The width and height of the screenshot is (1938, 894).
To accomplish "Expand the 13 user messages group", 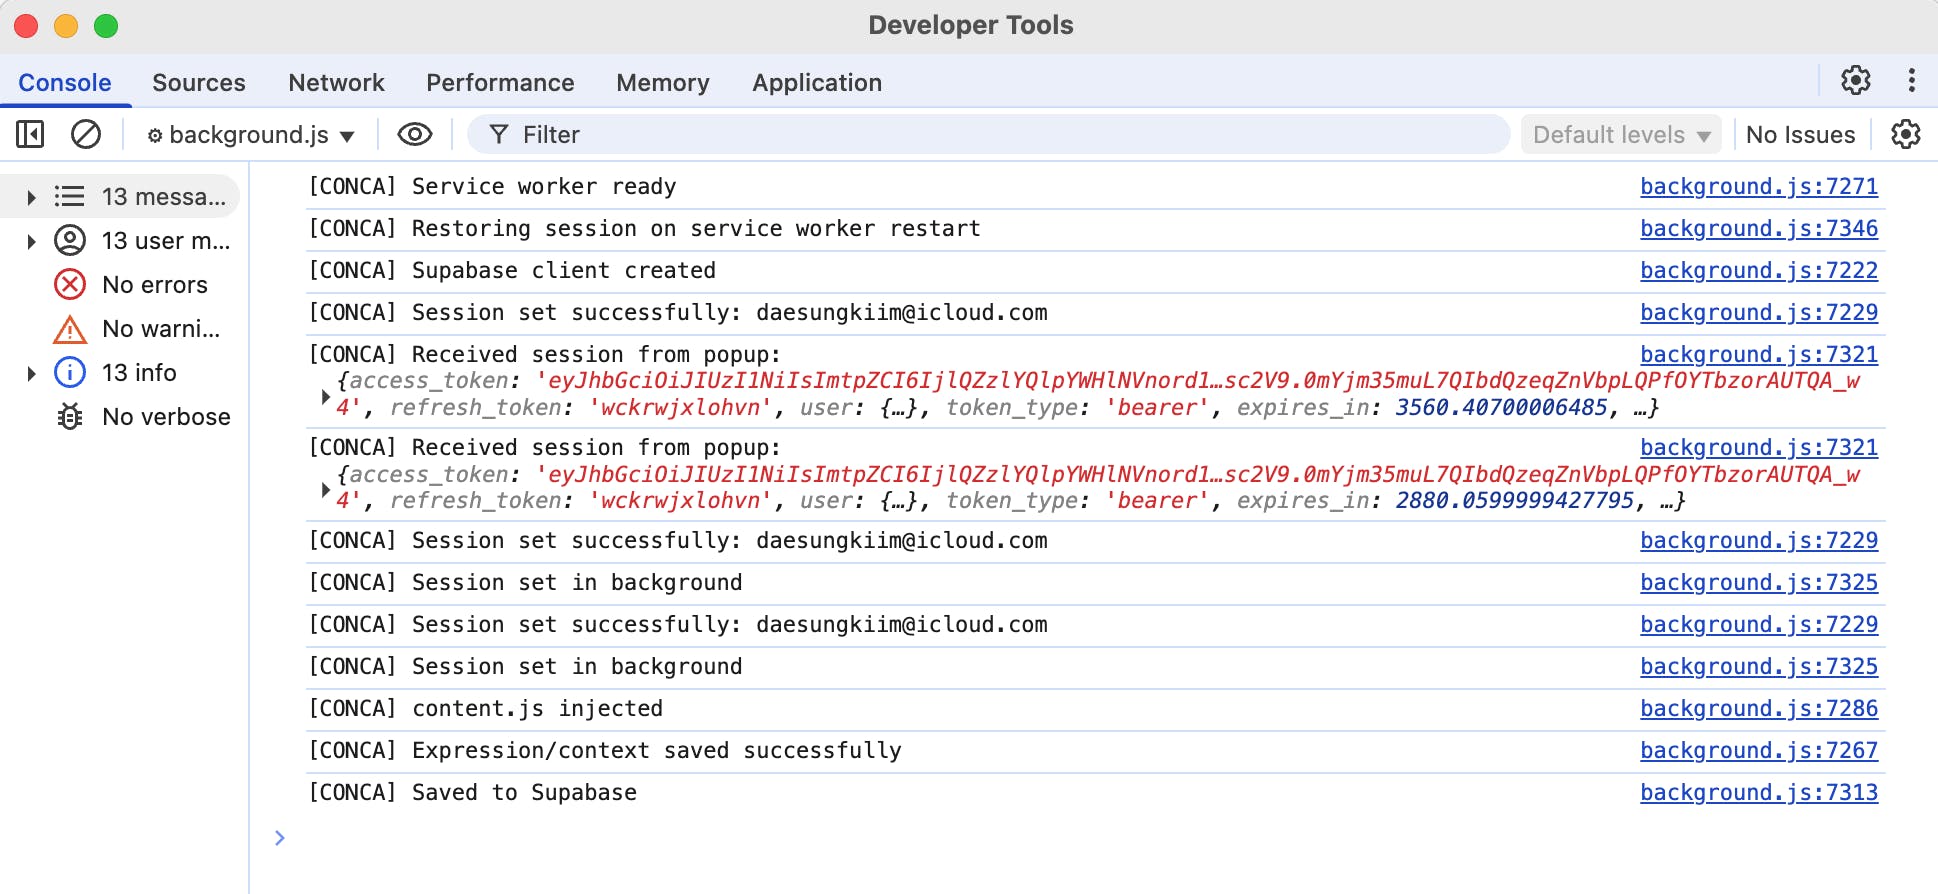I will 31,241.
